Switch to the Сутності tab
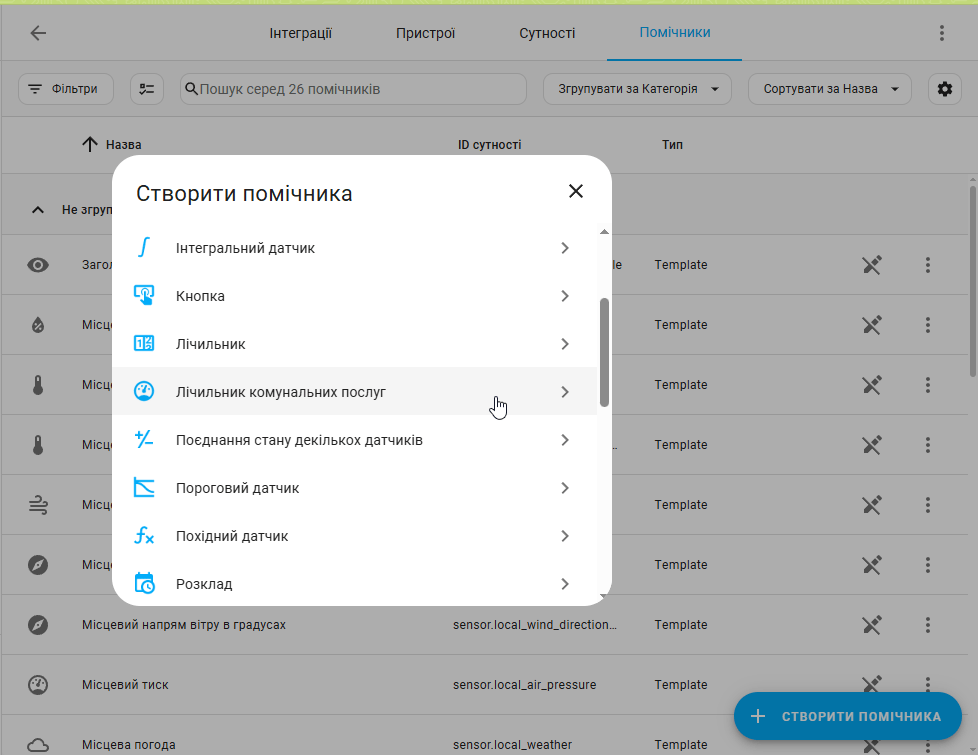This screenshot has height=755, width=978. 547,33
